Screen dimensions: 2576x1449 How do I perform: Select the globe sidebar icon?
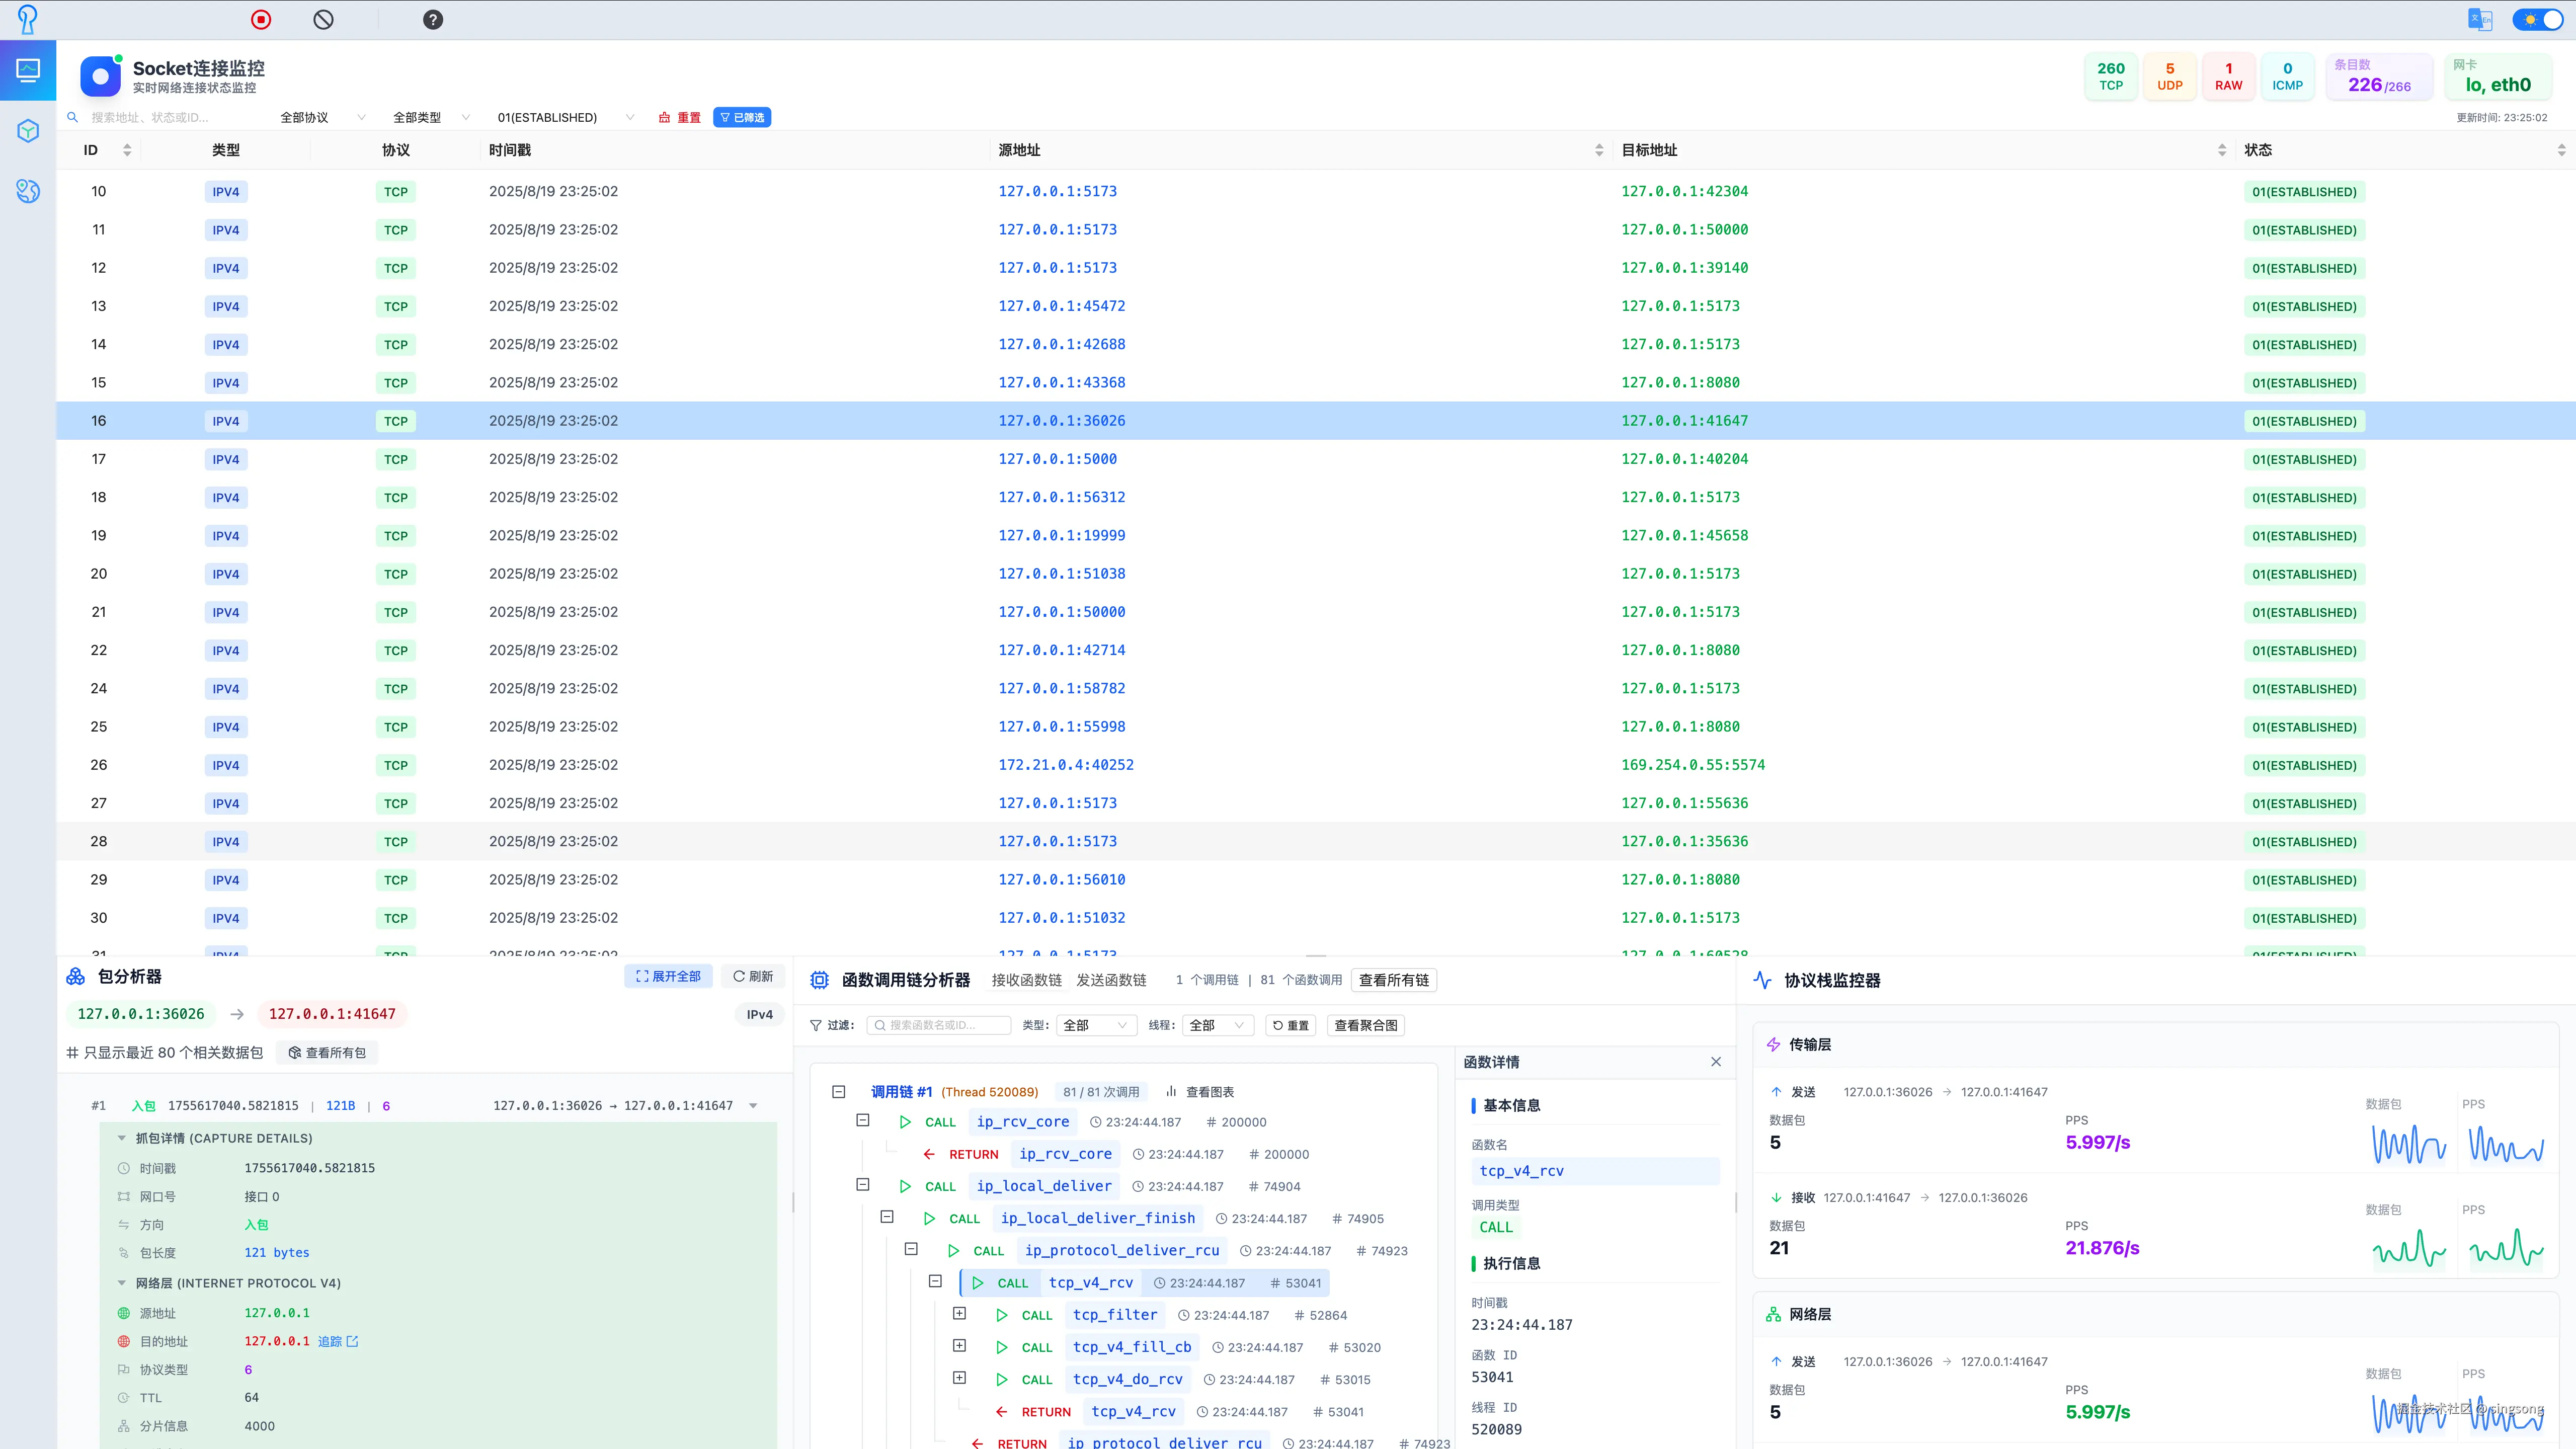(x=28, y=190)
